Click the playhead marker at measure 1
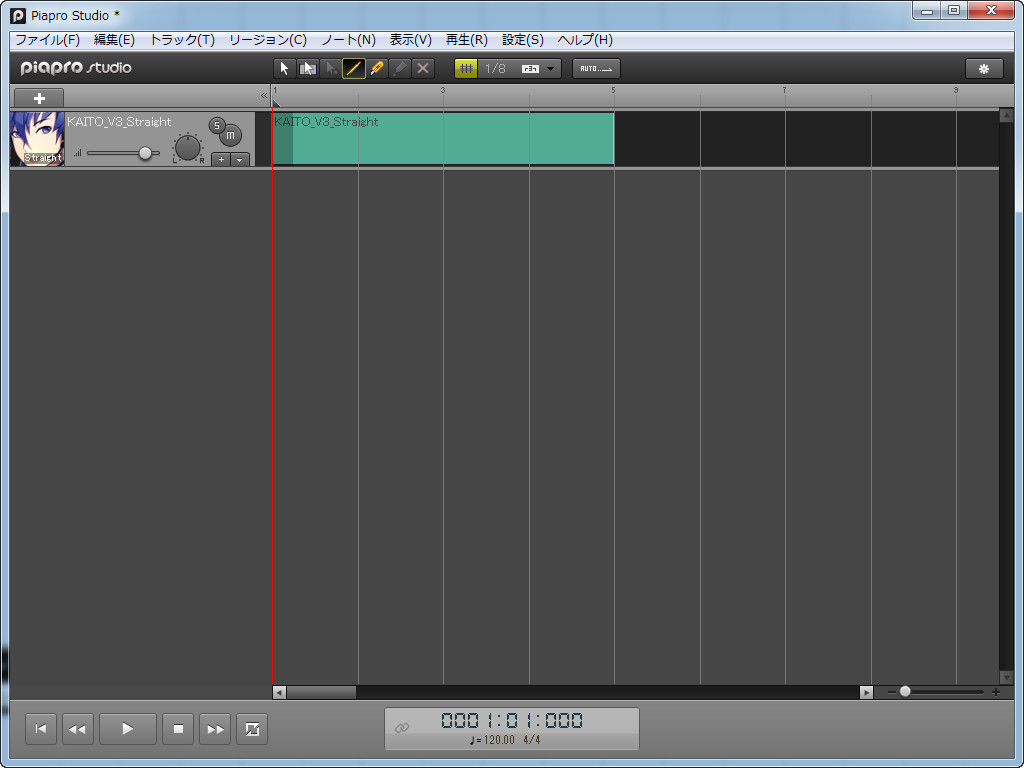Screen dimensions: 1024x768 [x=276, y=103]
